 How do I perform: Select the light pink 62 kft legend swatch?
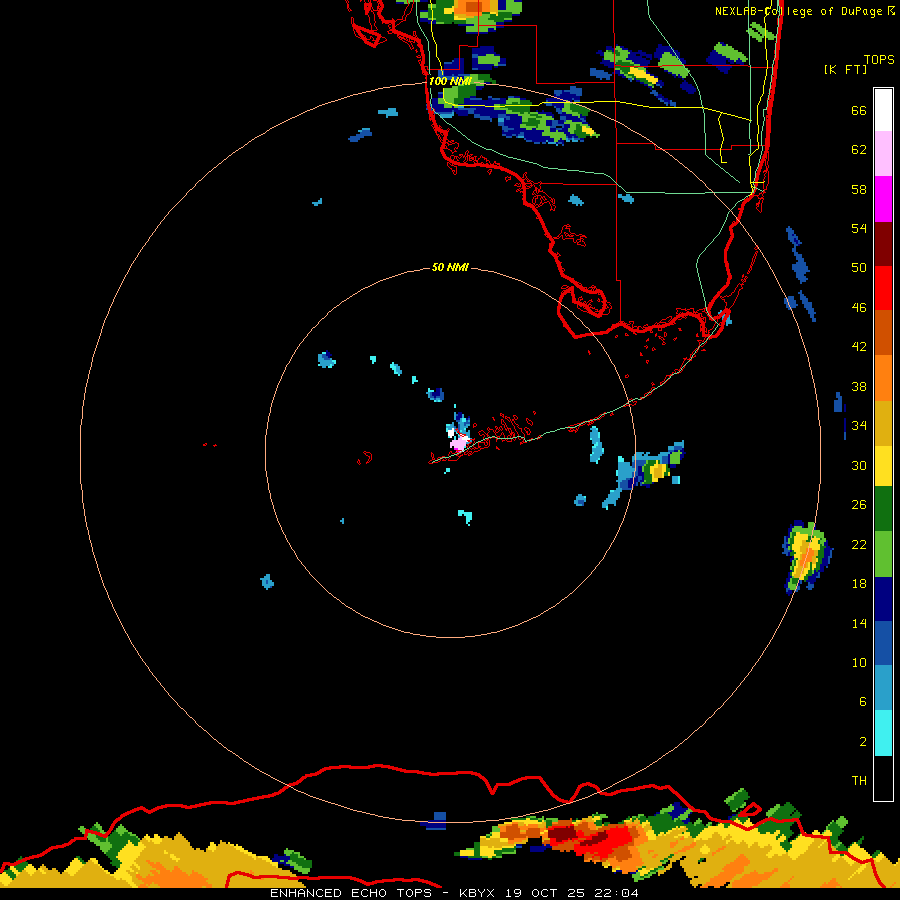(883, 154)
